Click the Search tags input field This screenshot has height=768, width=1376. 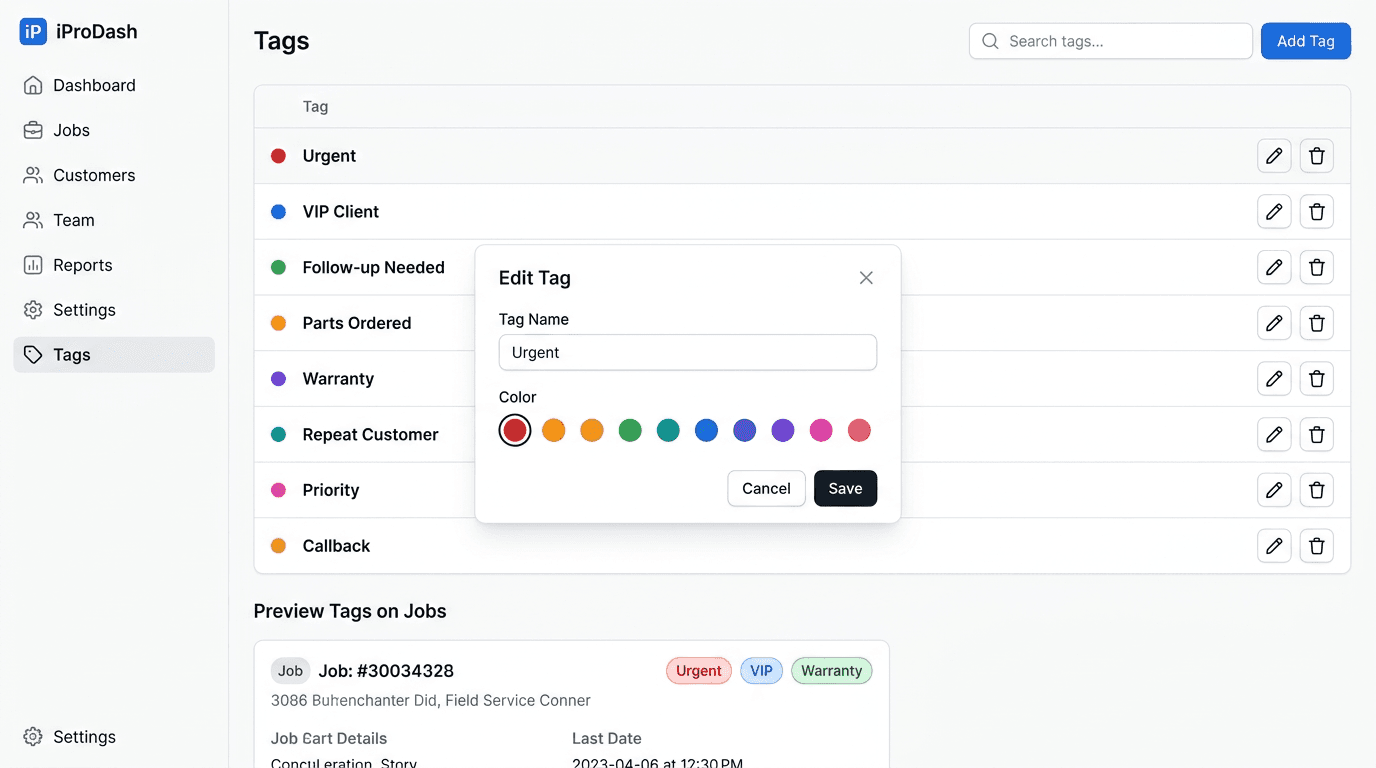point(1110,41)
